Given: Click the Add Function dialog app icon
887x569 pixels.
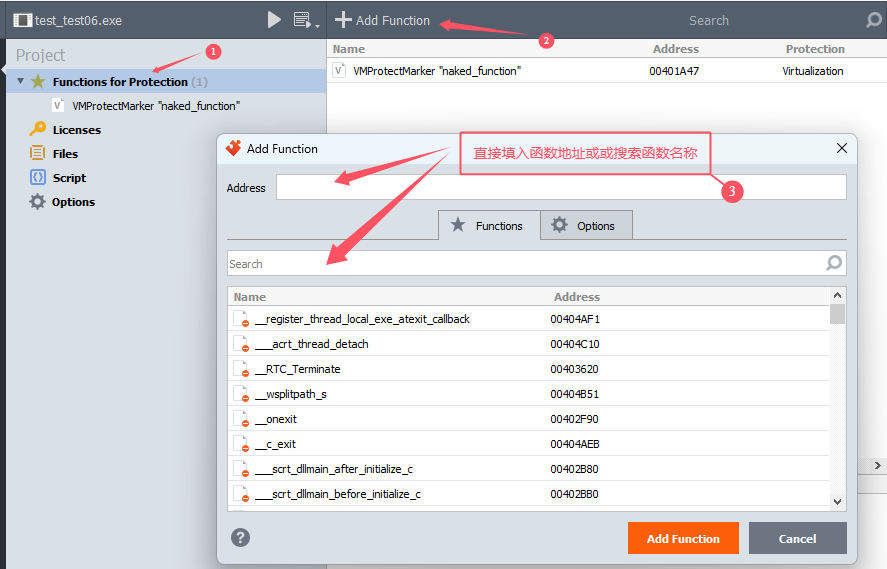Looking at the screenshot, I should pyautogui.click(x=233, y=148).
